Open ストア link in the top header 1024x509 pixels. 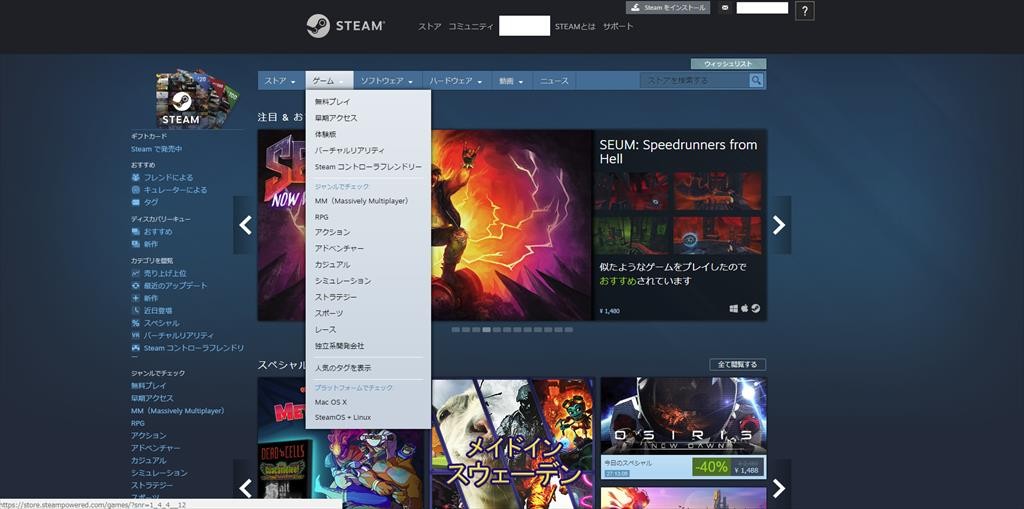430,27
